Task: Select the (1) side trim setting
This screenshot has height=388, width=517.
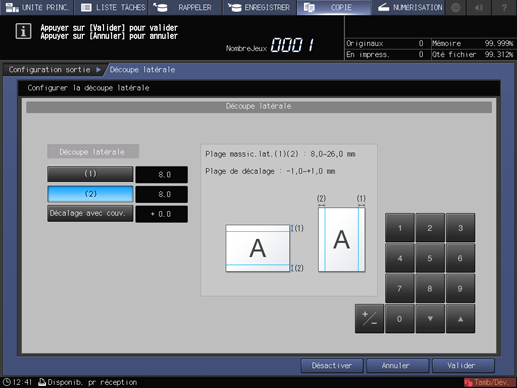Action: coord(90,174)
